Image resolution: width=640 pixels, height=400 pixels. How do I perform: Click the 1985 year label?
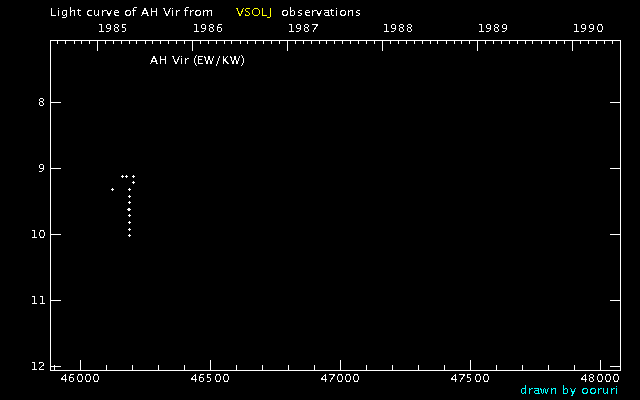point(113,28)
